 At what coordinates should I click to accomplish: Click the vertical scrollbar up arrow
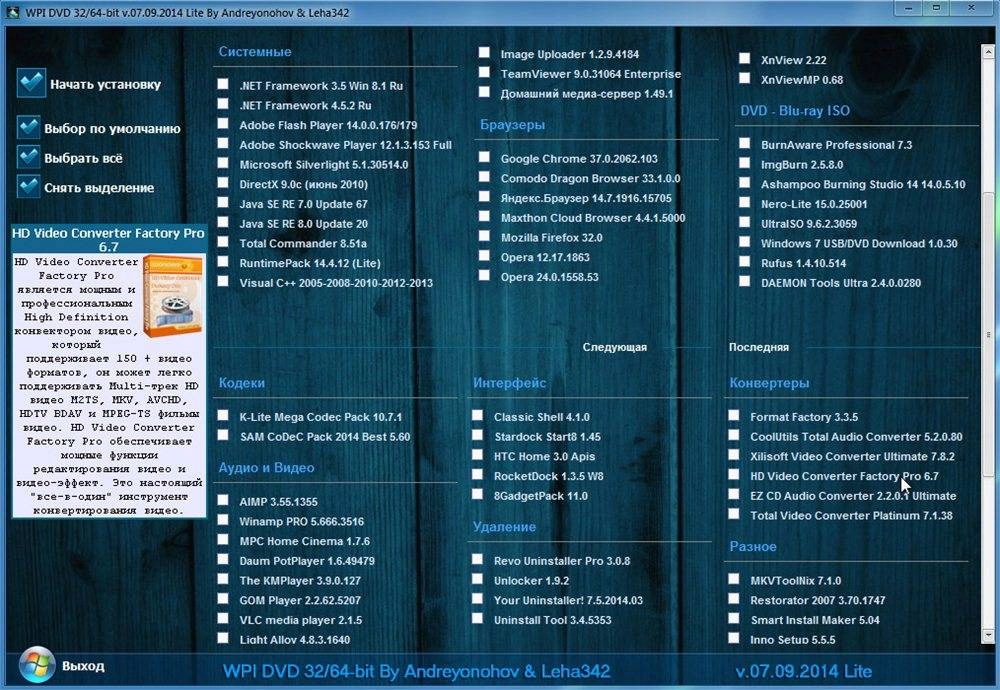click(x=989, y=51)
